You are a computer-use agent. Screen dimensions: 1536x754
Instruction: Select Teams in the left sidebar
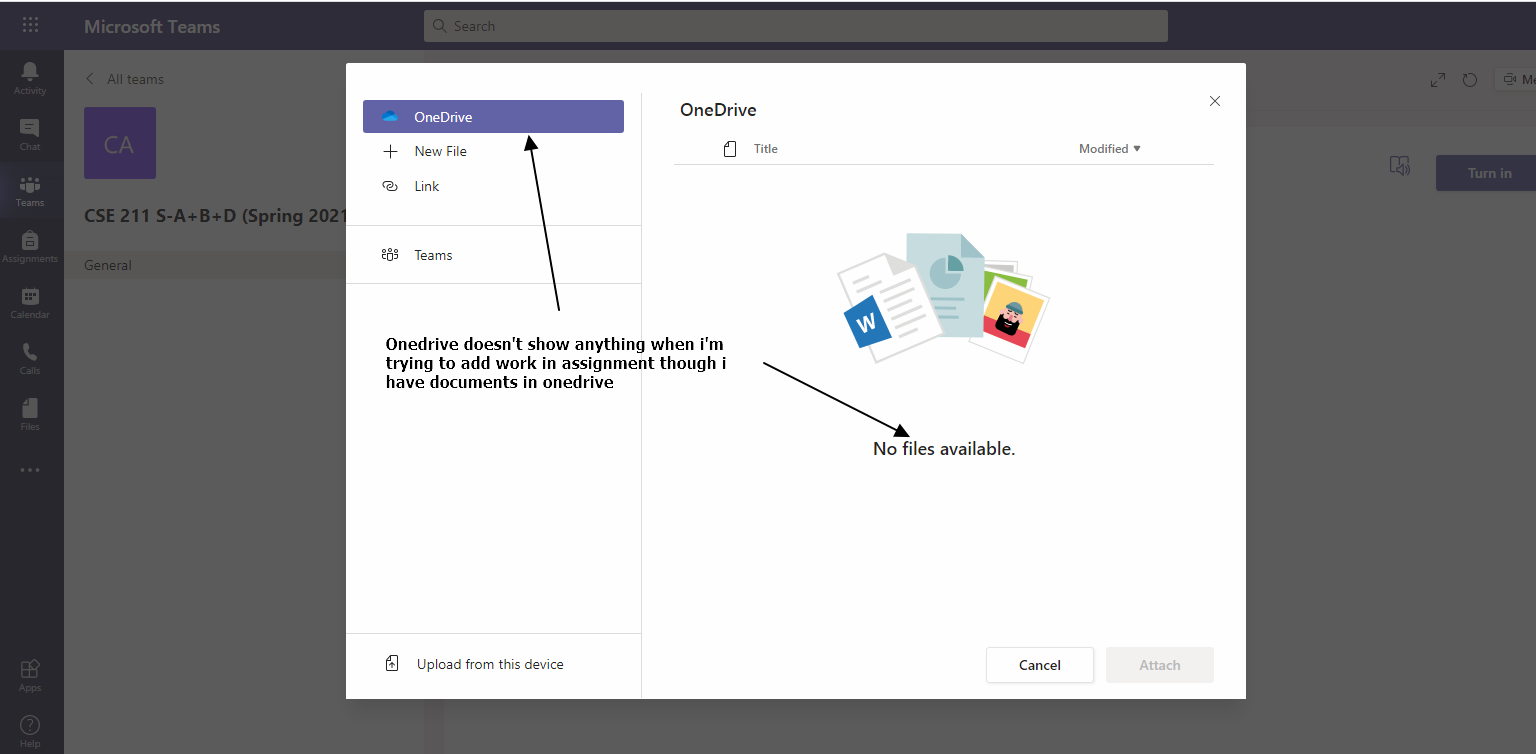(30, 191)
